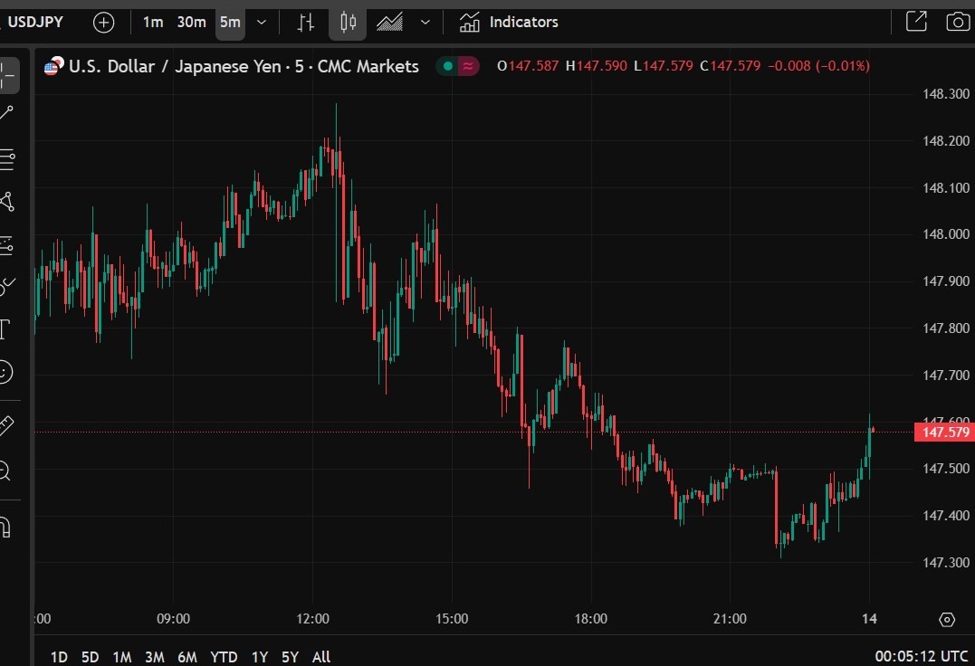
Task: Open the USDJPY symbol search
Action: click(36, 22)
